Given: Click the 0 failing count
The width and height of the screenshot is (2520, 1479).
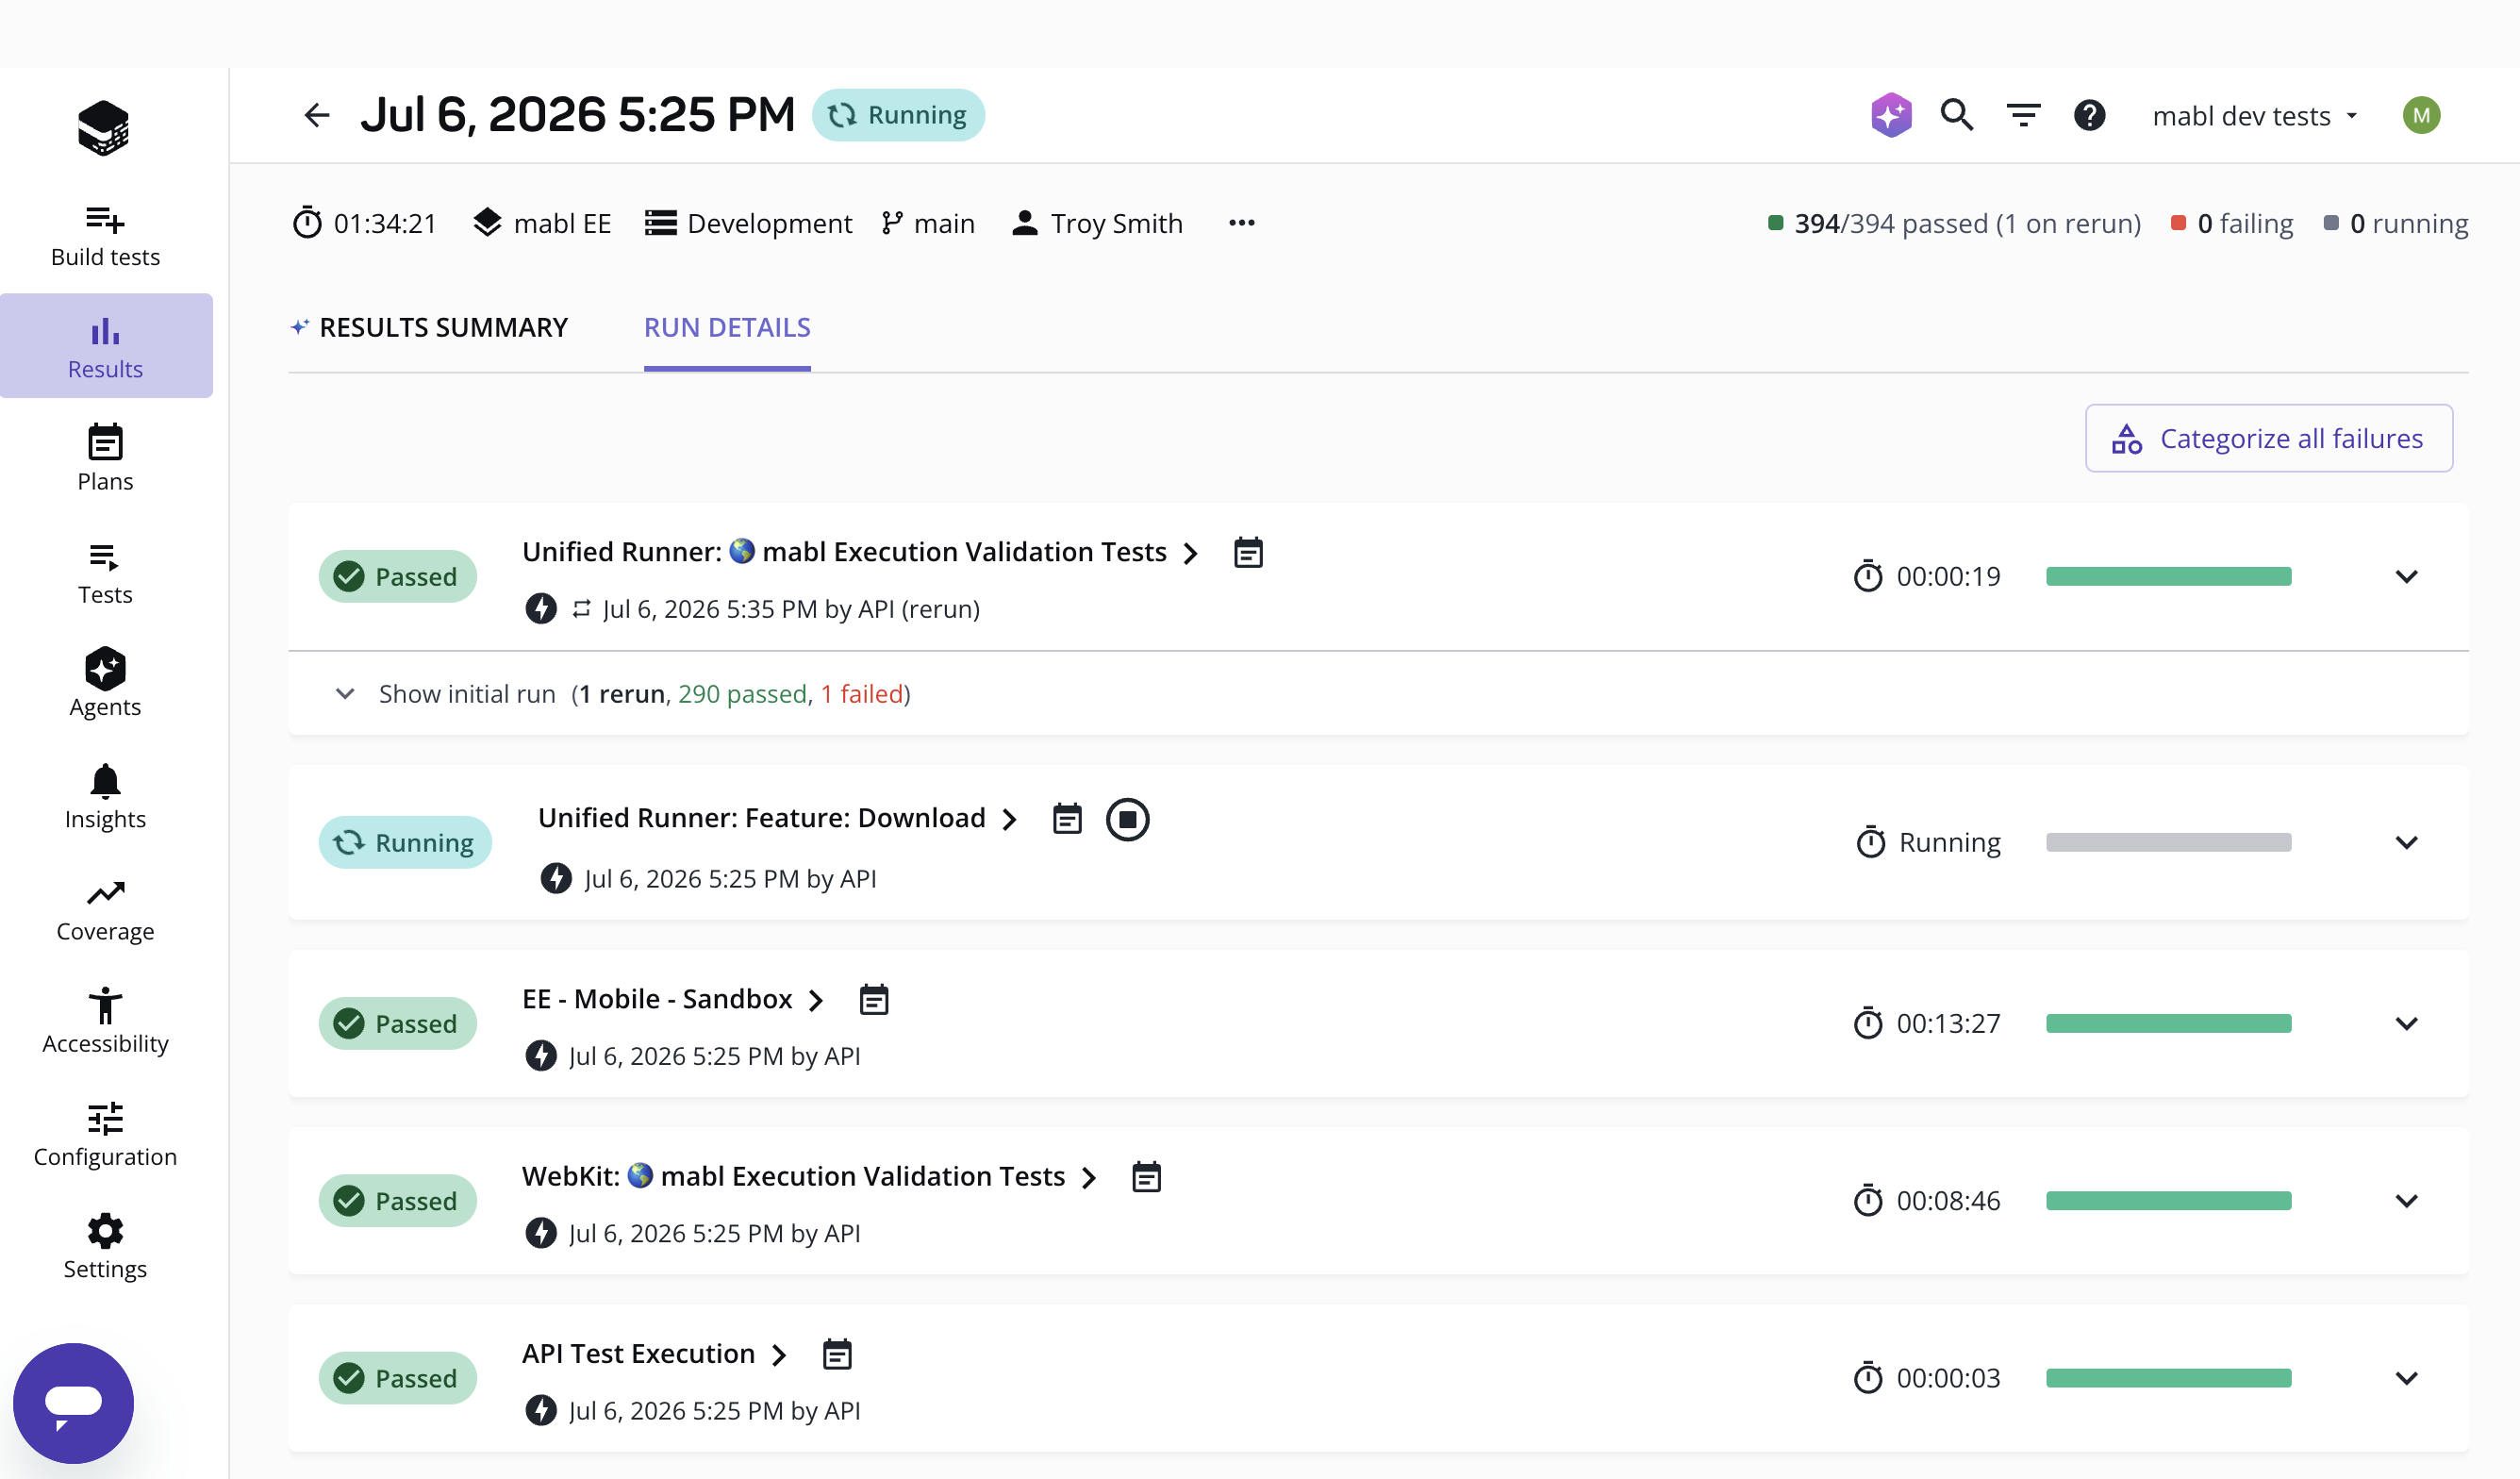Looking at the screenshot, I should pos(2232,222).
